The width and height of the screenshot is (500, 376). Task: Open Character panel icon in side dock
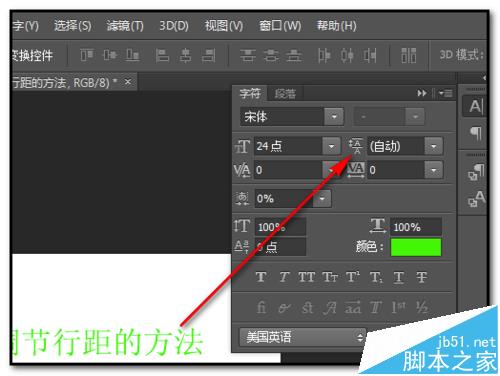(x=475, y=107)
